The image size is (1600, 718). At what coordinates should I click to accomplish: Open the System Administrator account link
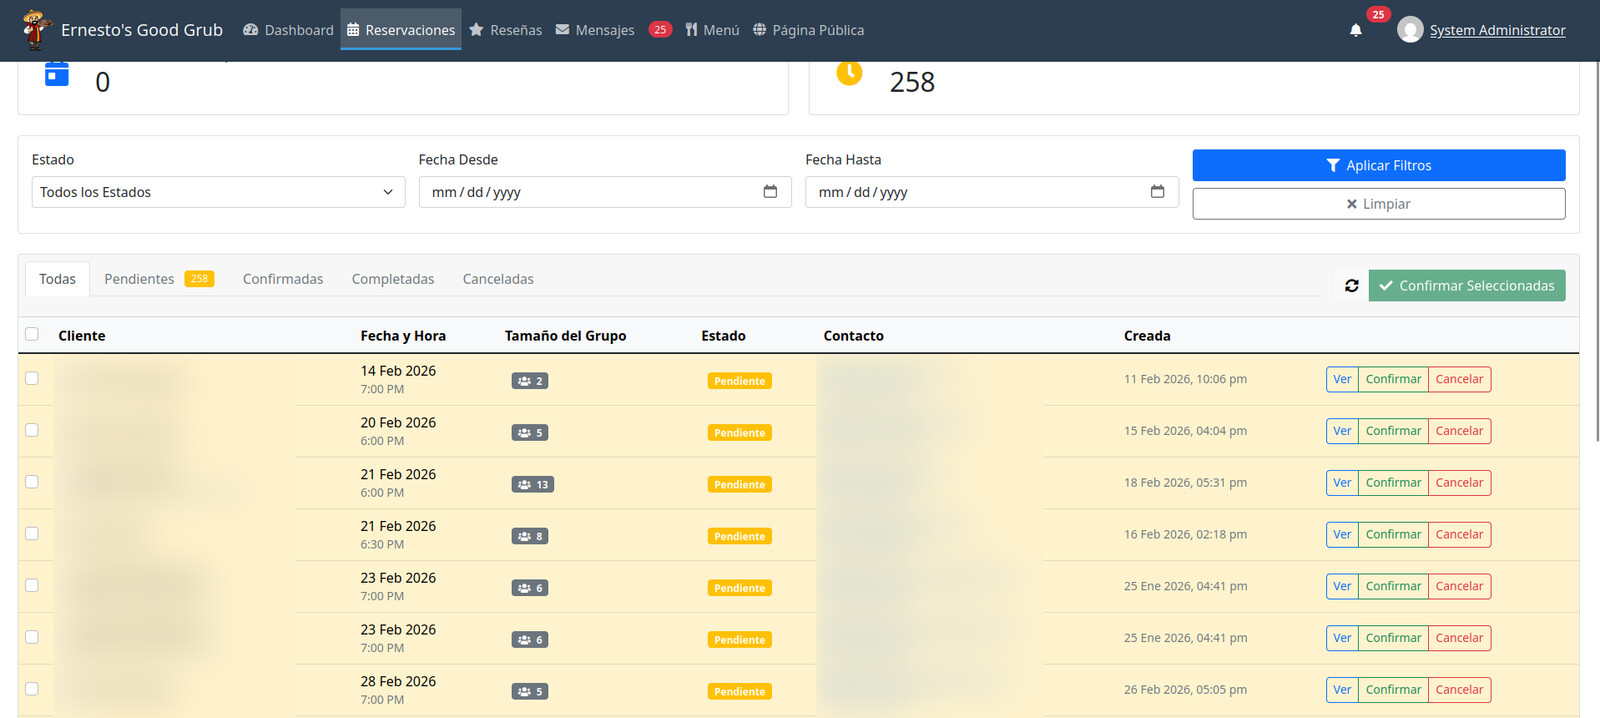(1497, 30)
